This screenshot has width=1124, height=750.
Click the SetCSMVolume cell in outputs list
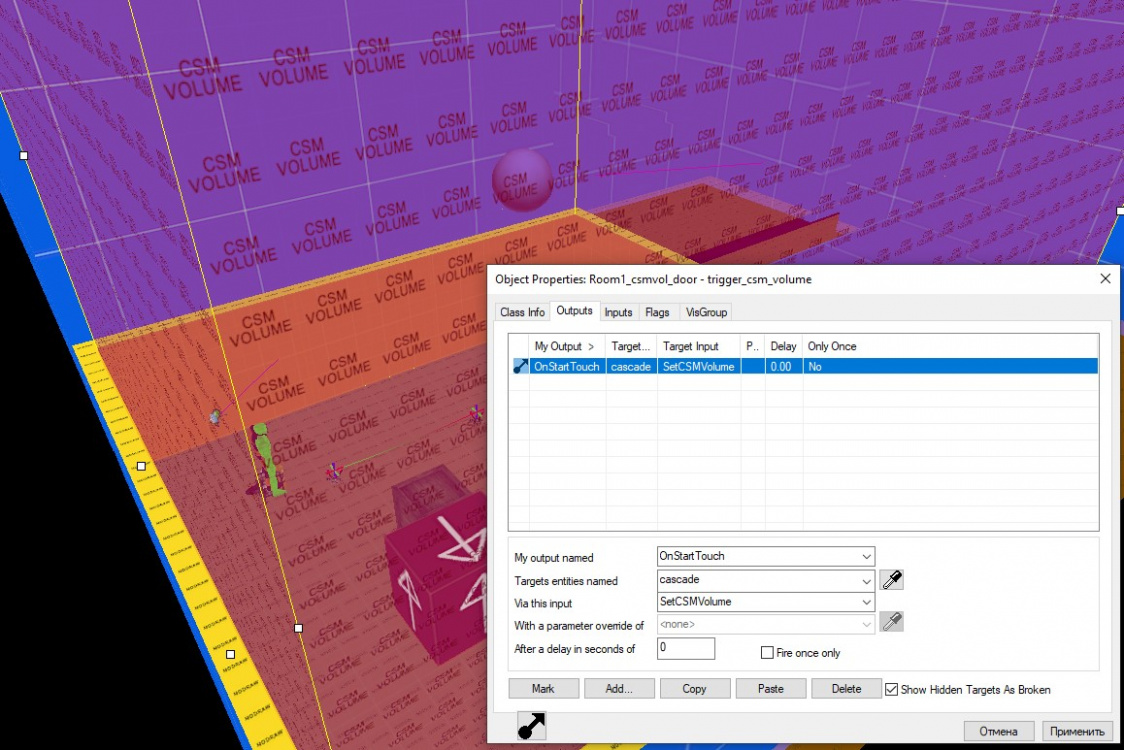click(698, 366)
